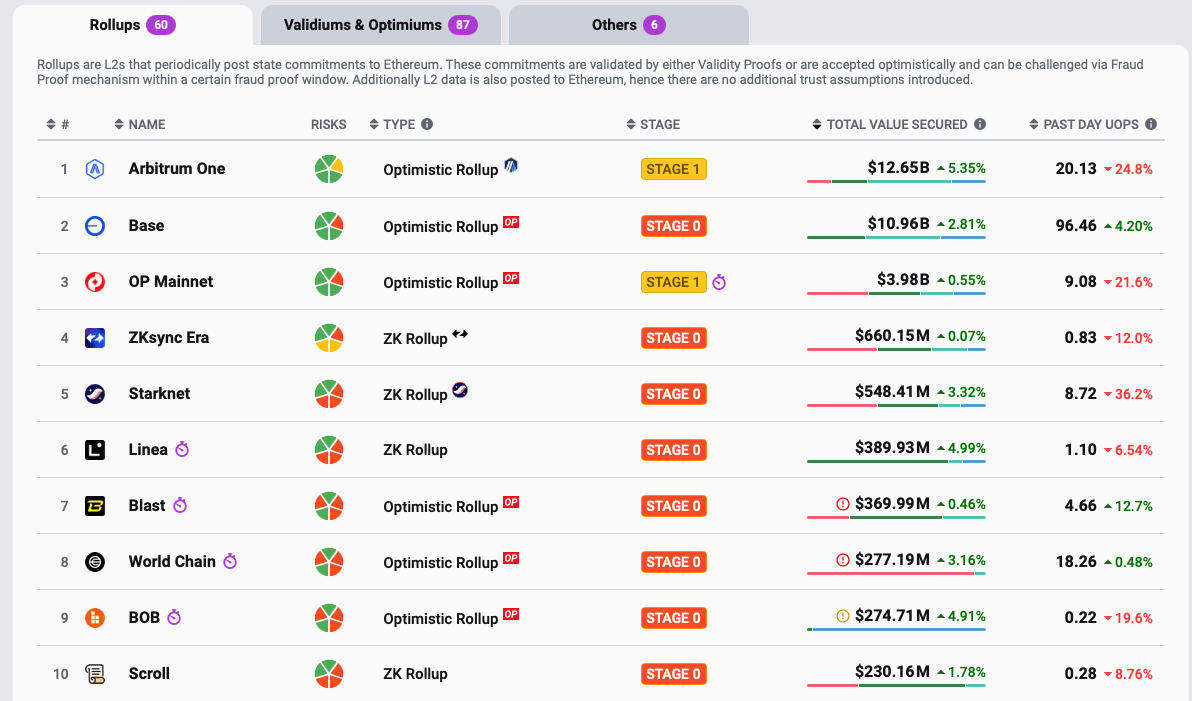Click the timer icon next to Linea

(182, 449)
